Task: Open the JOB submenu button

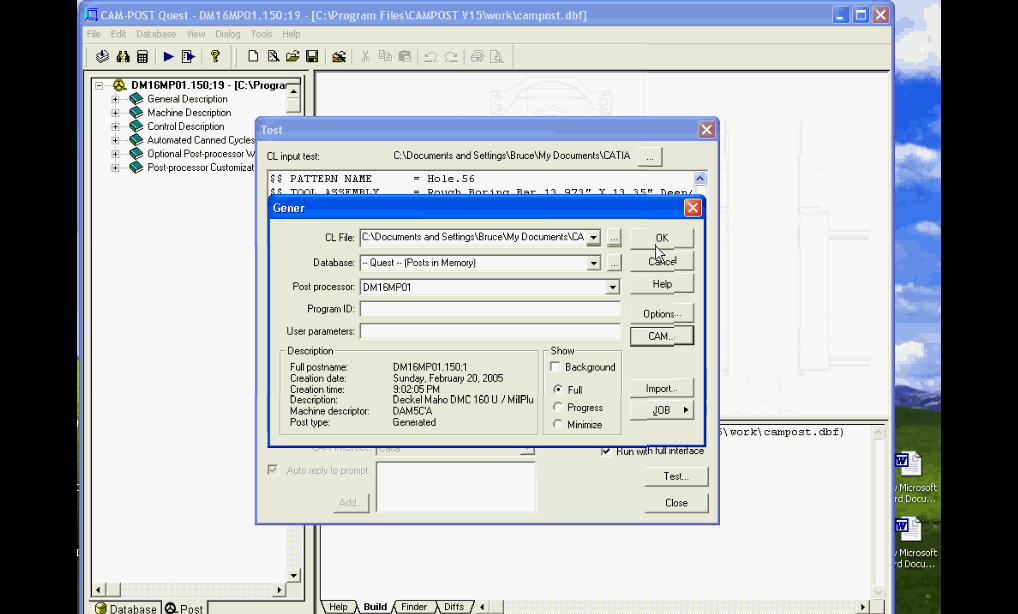Action: coord(662,410)
